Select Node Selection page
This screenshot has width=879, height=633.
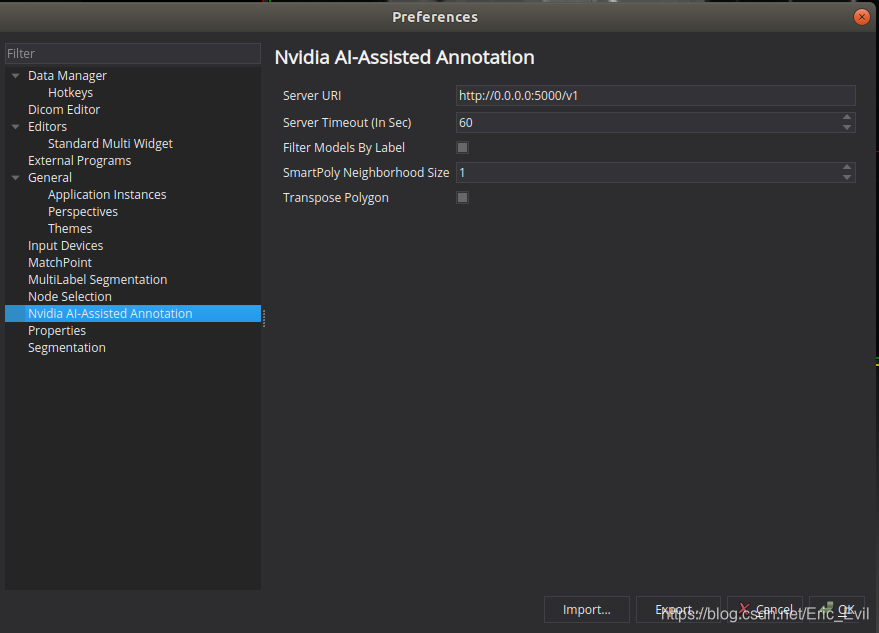70,296
